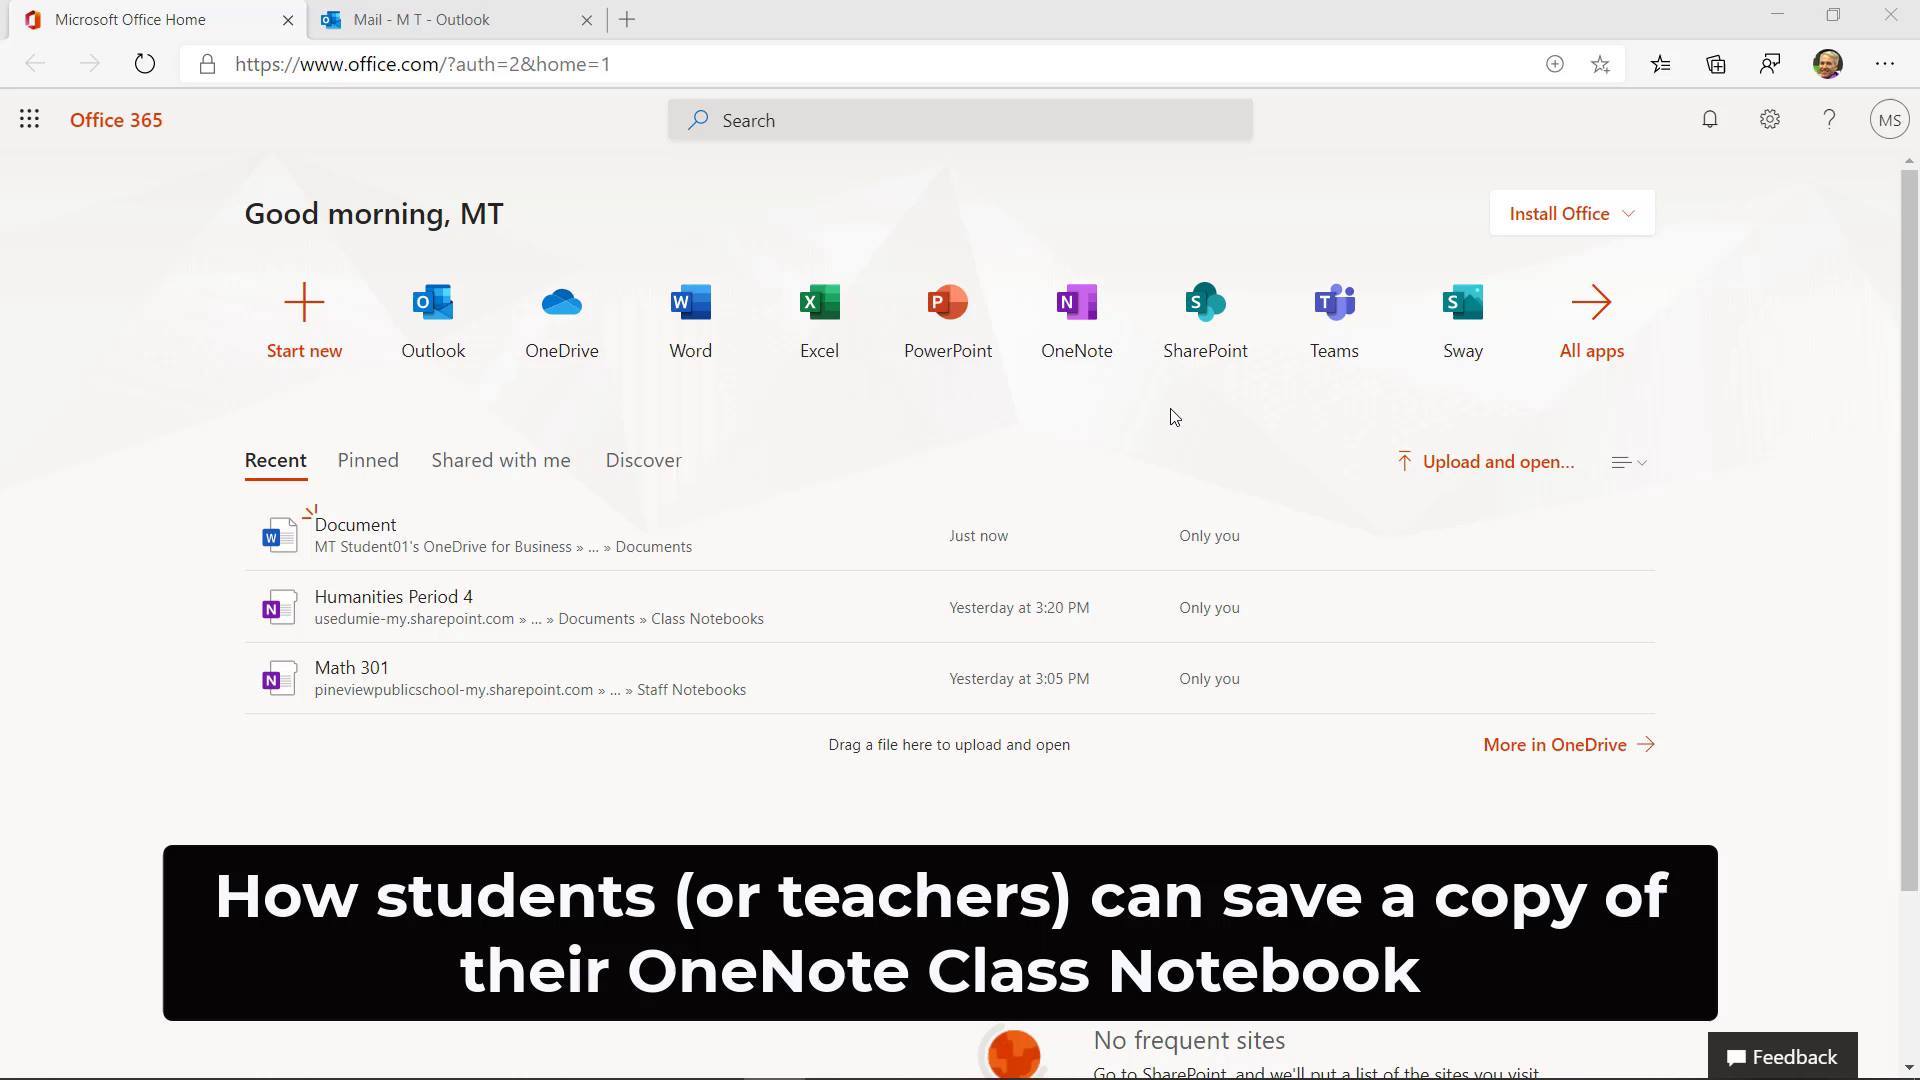Open the Office 365 app launcher grid

click(29, 120)
